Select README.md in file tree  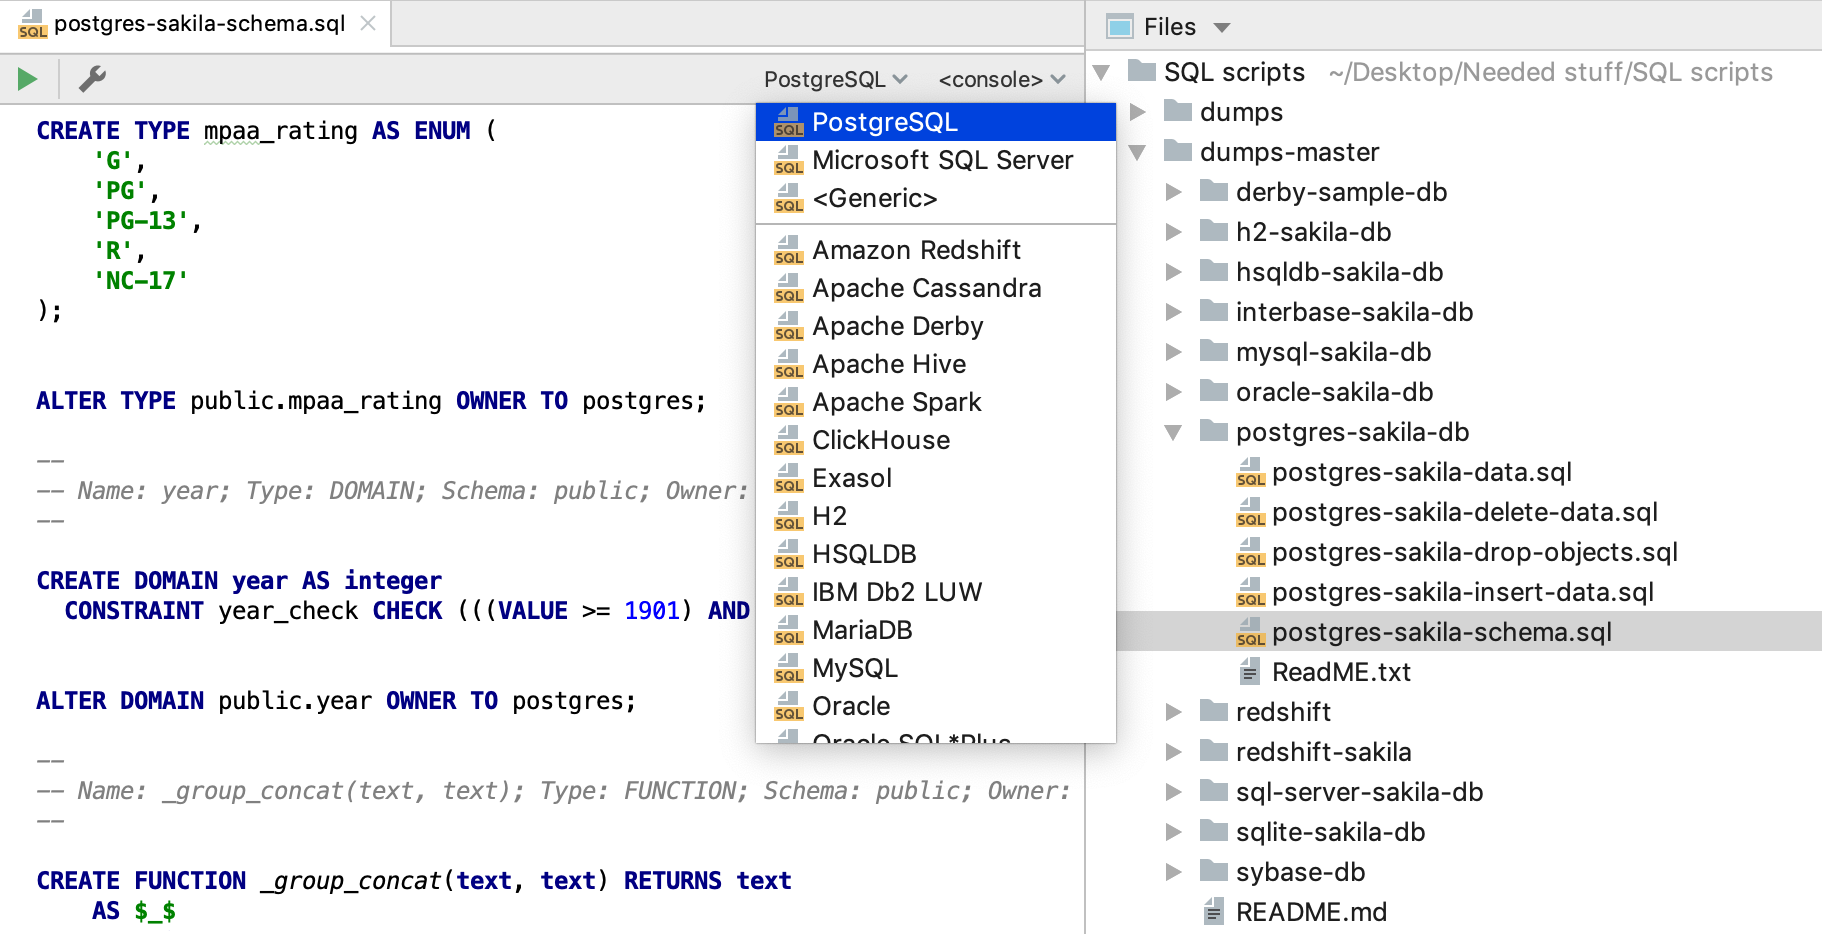coord(1311,912)
